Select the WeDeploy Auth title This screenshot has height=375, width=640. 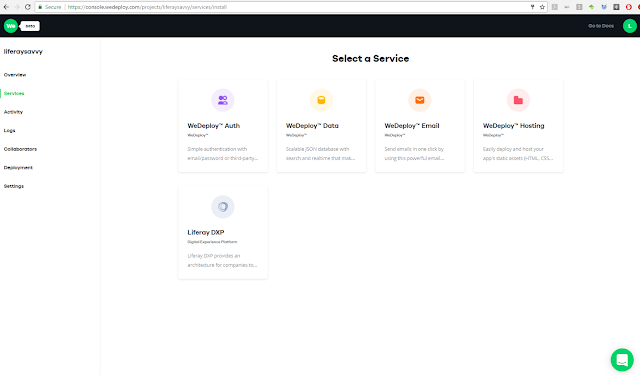coord(213,126)
